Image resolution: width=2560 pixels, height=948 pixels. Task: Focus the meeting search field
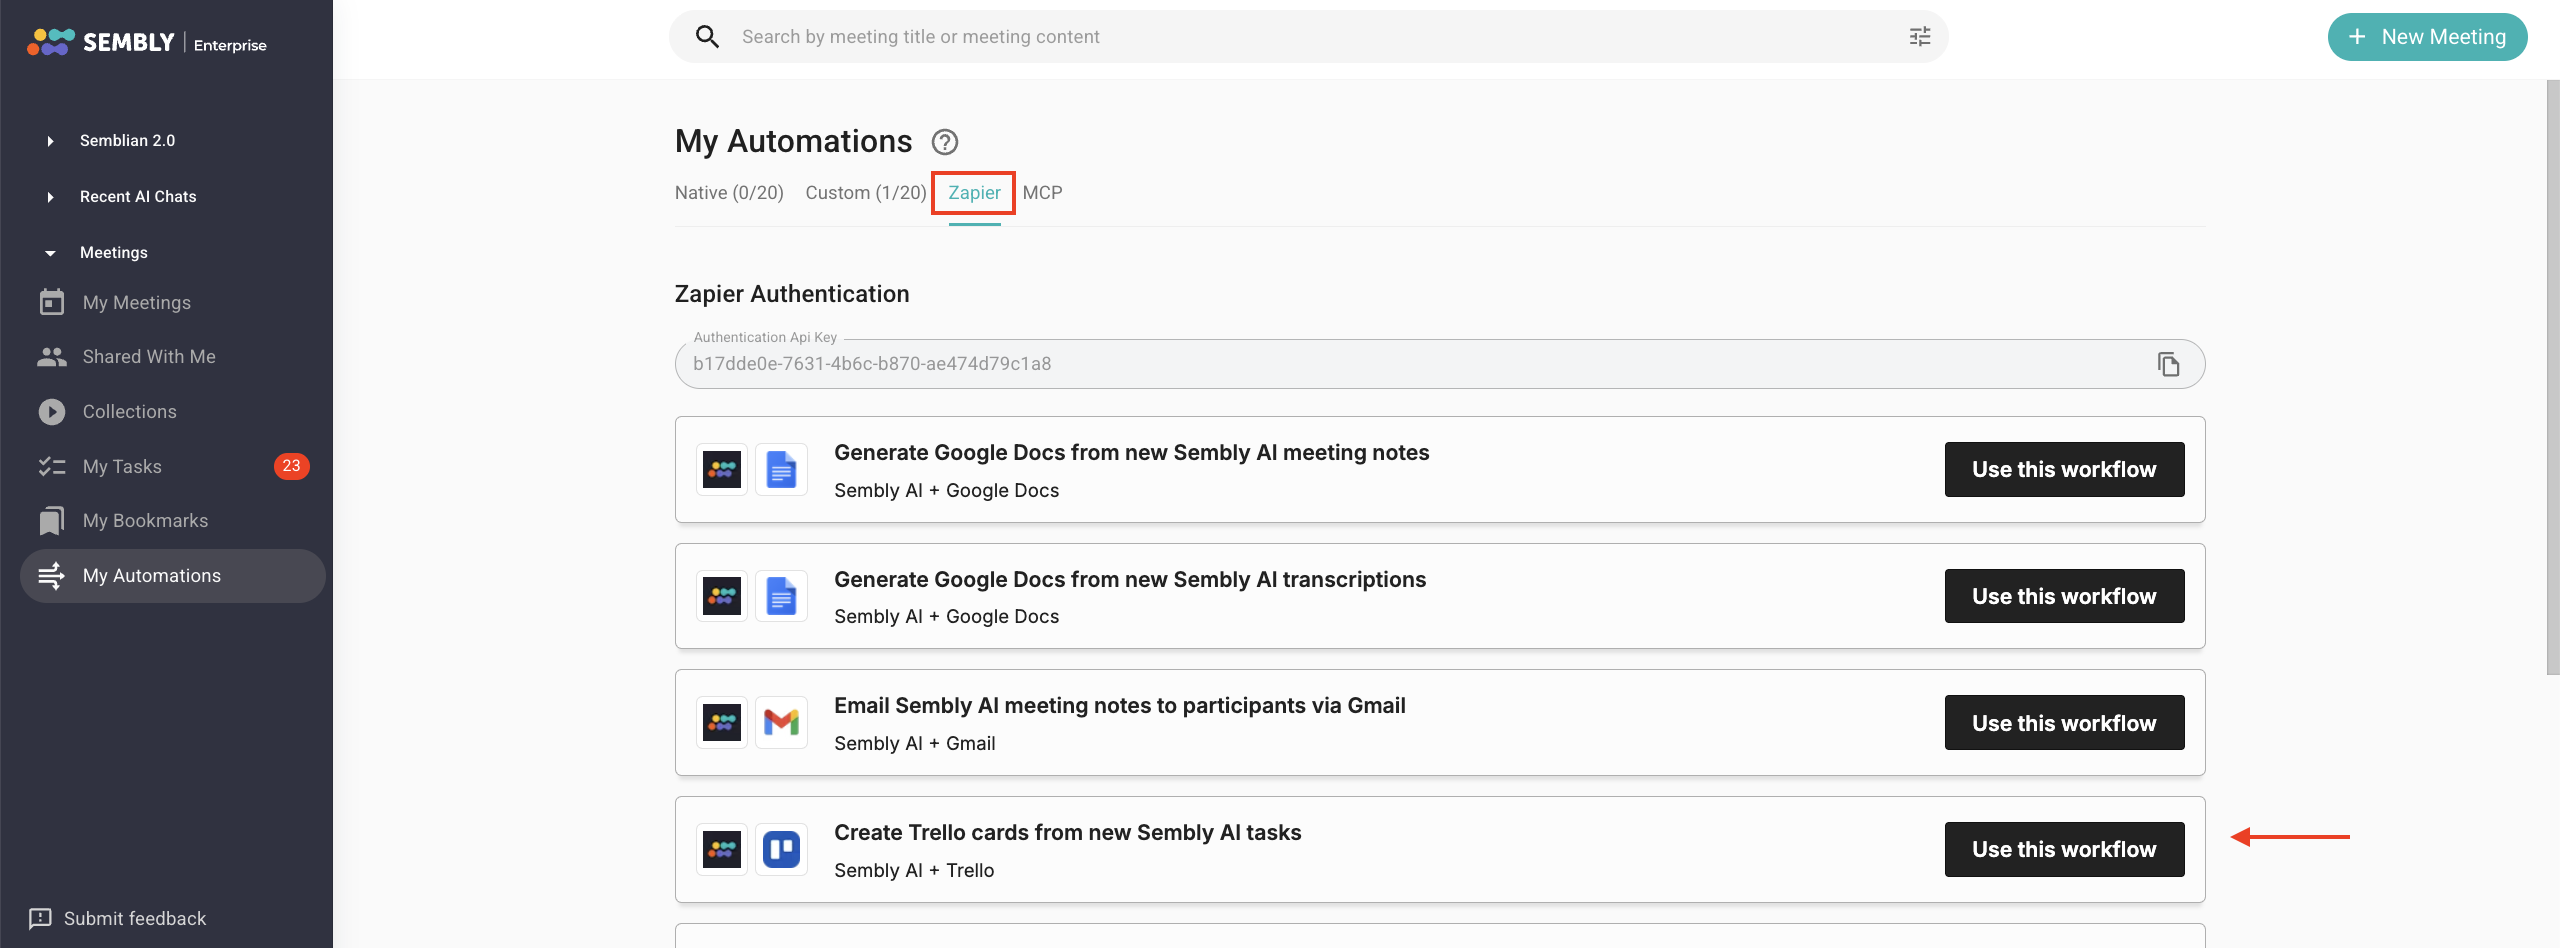tap(1308, 37)
